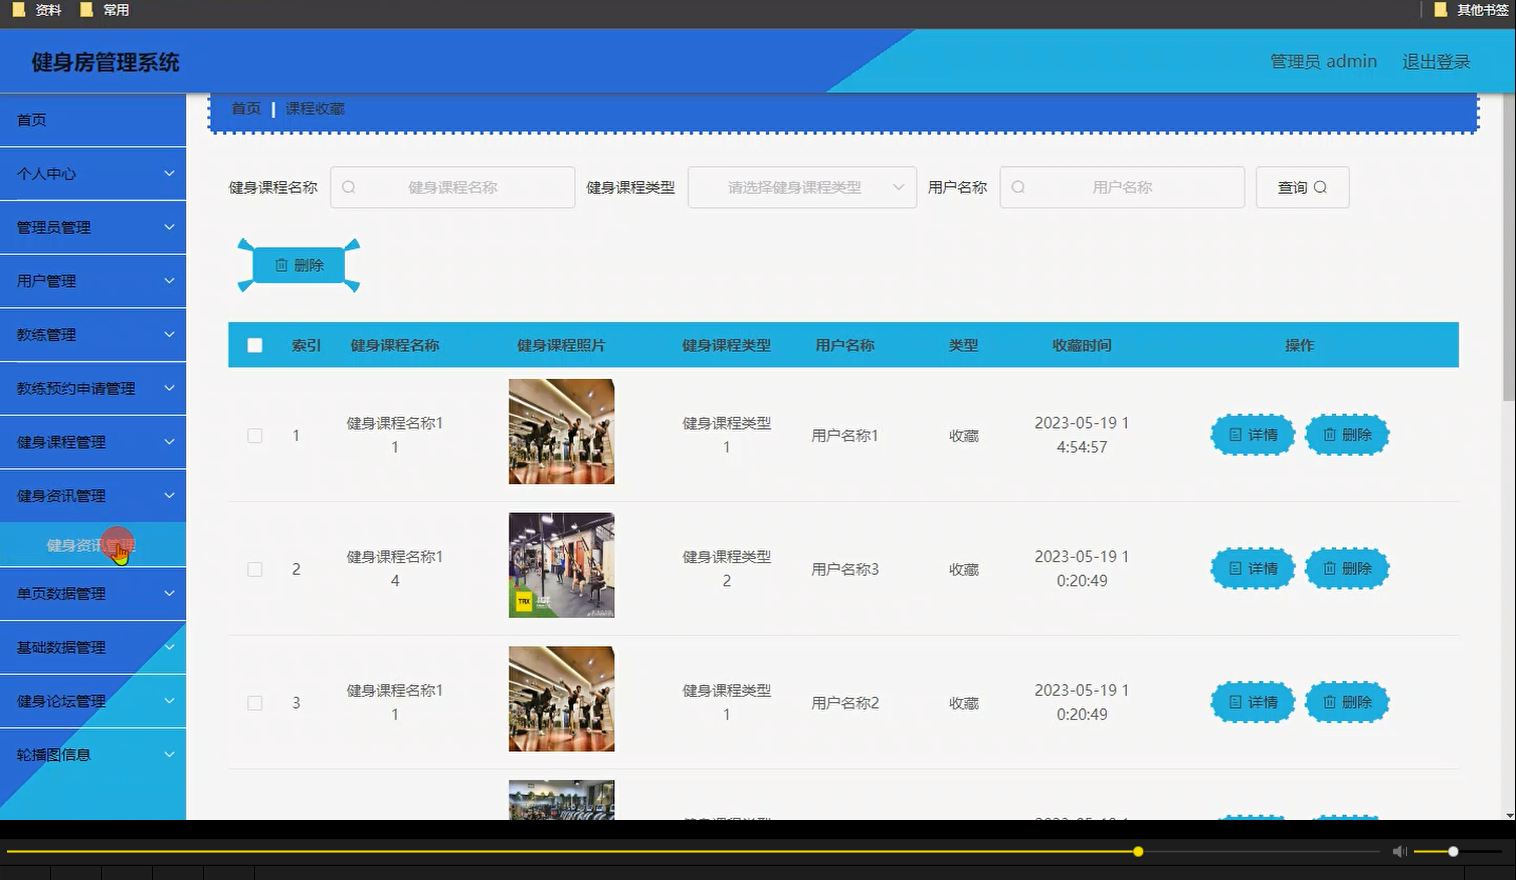Collapse the 健身资讯管理 sidebar menu

coord(93,495)
